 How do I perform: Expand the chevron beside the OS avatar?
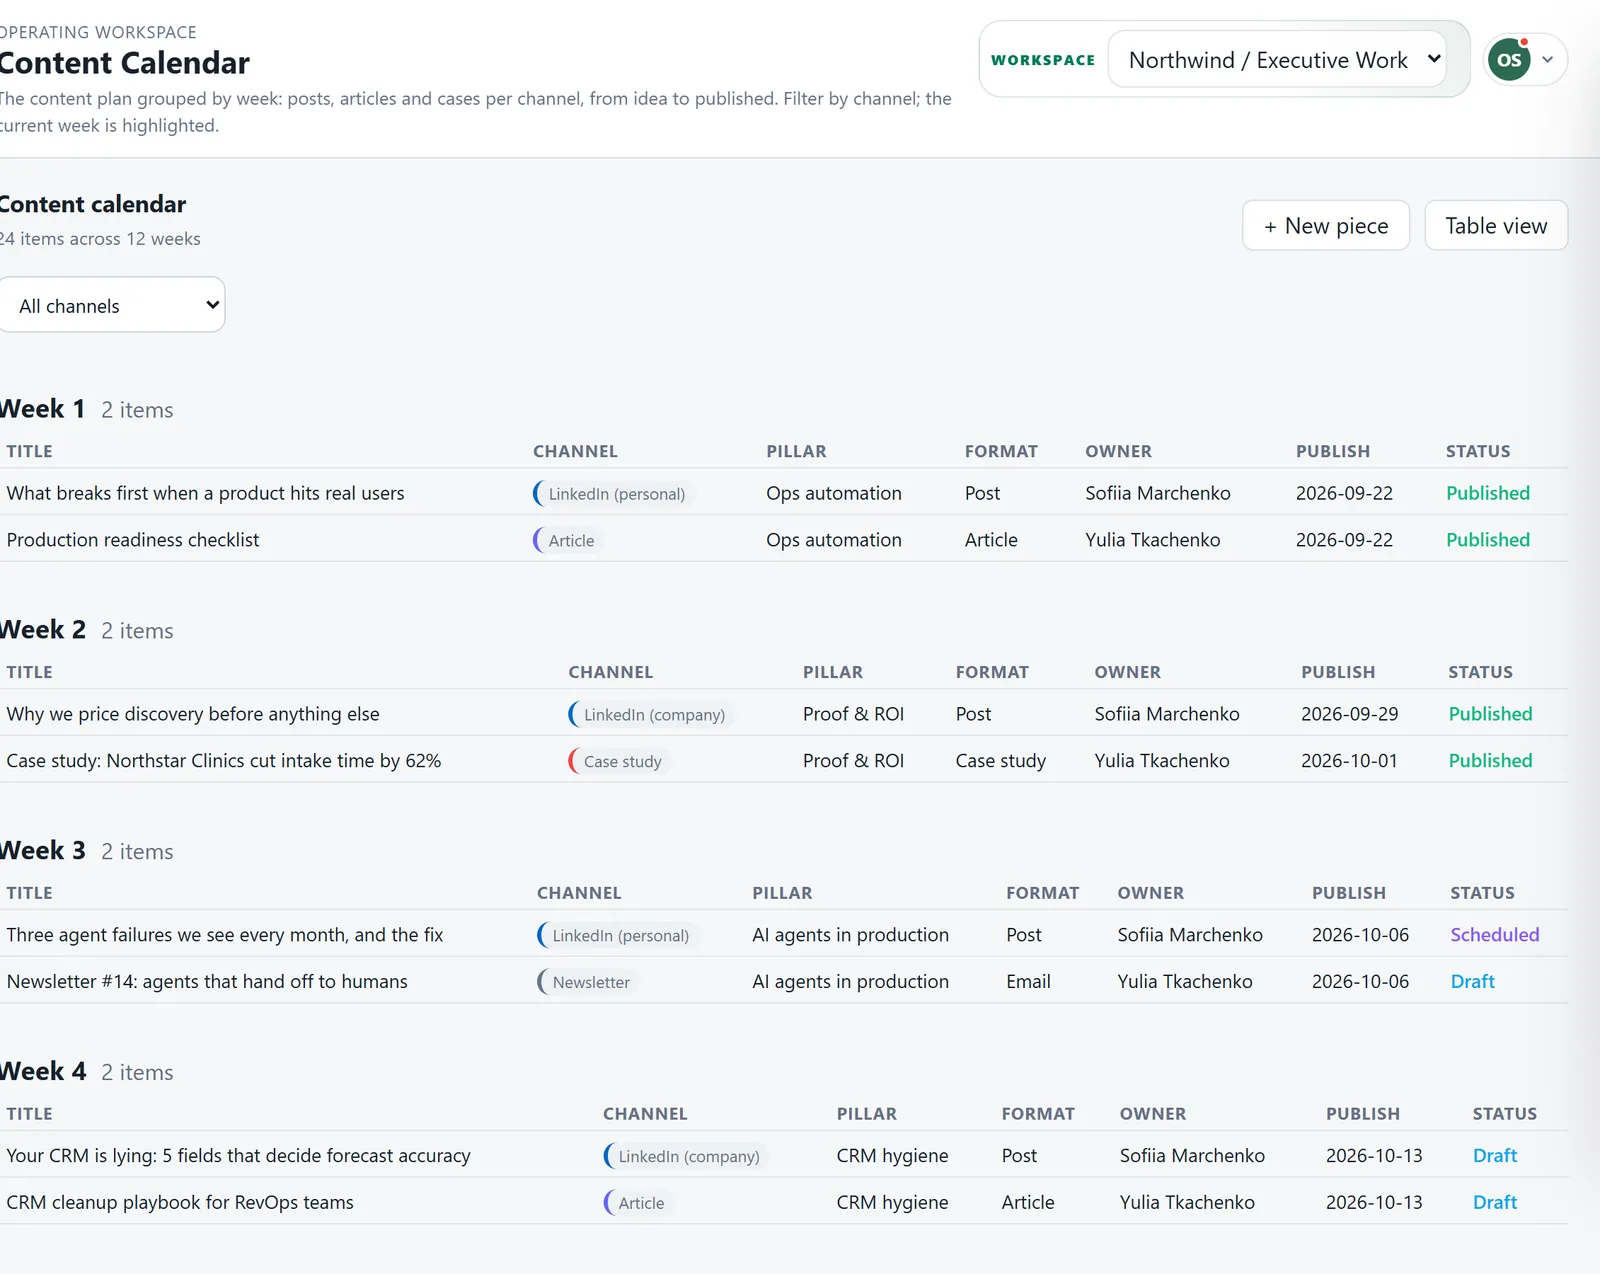1547,60
